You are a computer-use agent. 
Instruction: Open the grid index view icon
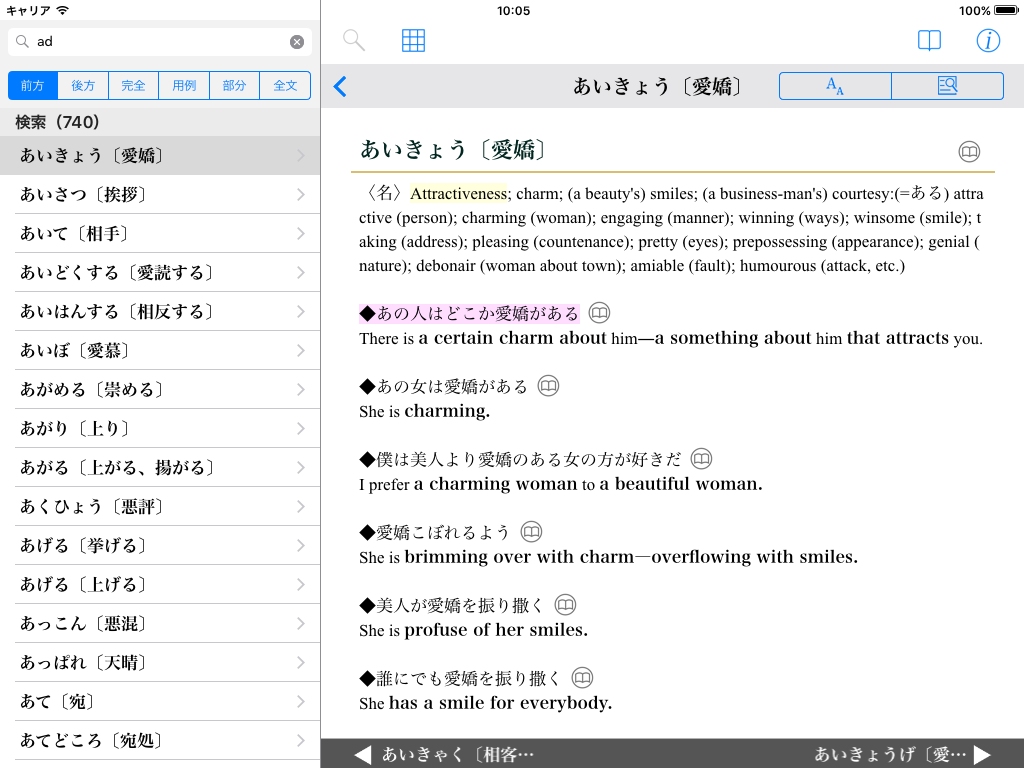point(413,40)
